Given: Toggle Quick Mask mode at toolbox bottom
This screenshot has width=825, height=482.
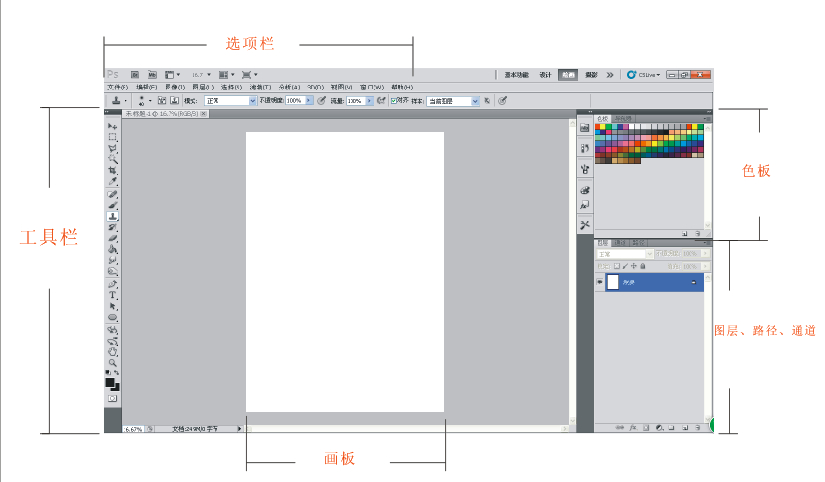Looking at the screenshot, I should (x=113, y=398).
